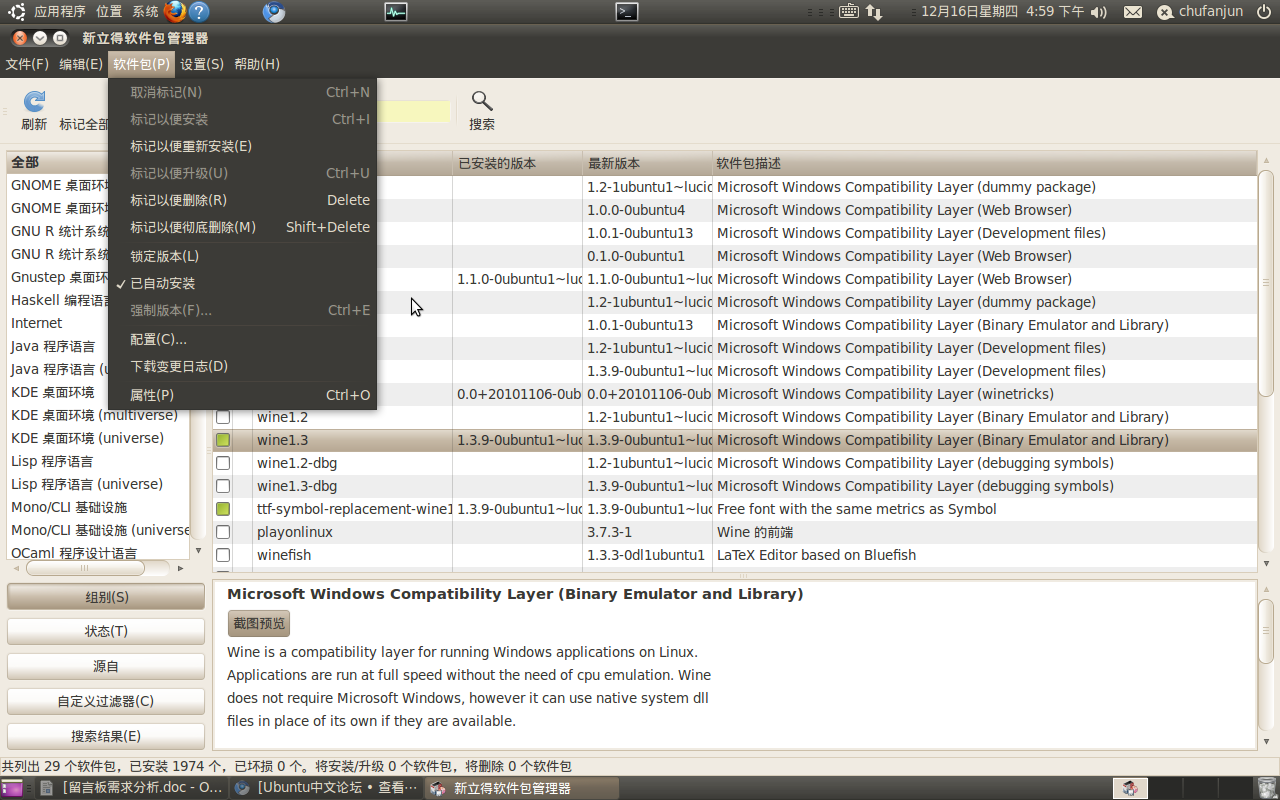This screenshot has width=1280, height=800.
Task: Sort by the 软件包描述 column header
Action: coord(984,163)
